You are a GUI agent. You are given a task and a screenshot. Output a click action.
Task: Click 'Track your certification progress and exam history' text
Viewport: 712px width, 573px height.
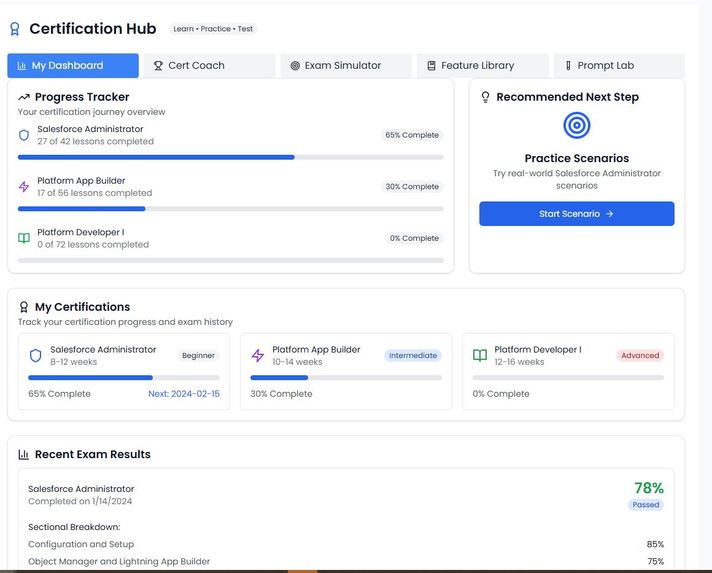(125, 322)
